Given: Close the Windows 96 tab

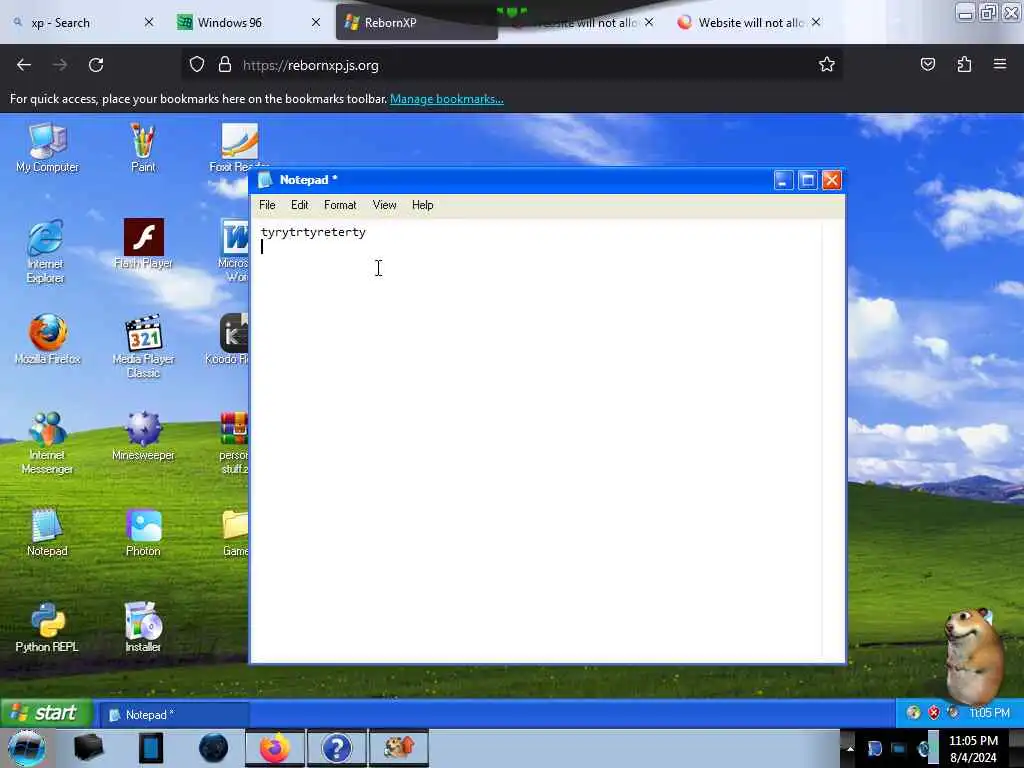Looking at the screenshot, I should (316, 22).
